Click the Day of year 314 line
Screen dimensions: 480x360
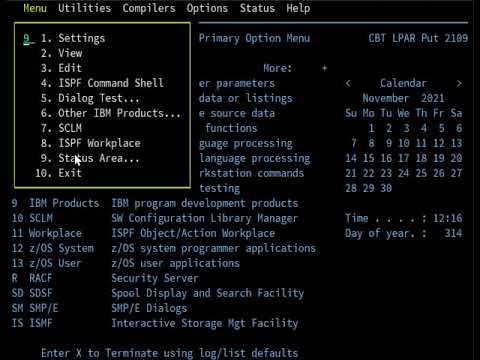pyautogui.click(x=403, y=233)
